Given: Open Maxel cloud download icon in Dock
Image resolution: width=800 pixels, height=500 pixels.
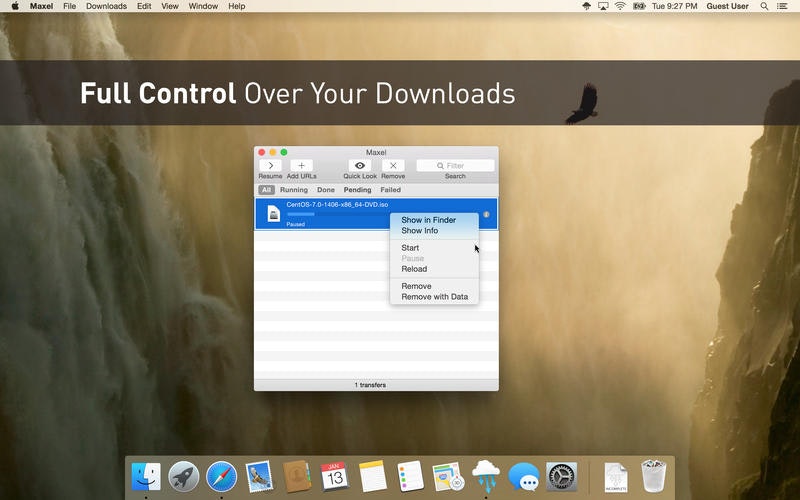Looking at the screenshot, I should pyautogui.click(x=486, y=476).
